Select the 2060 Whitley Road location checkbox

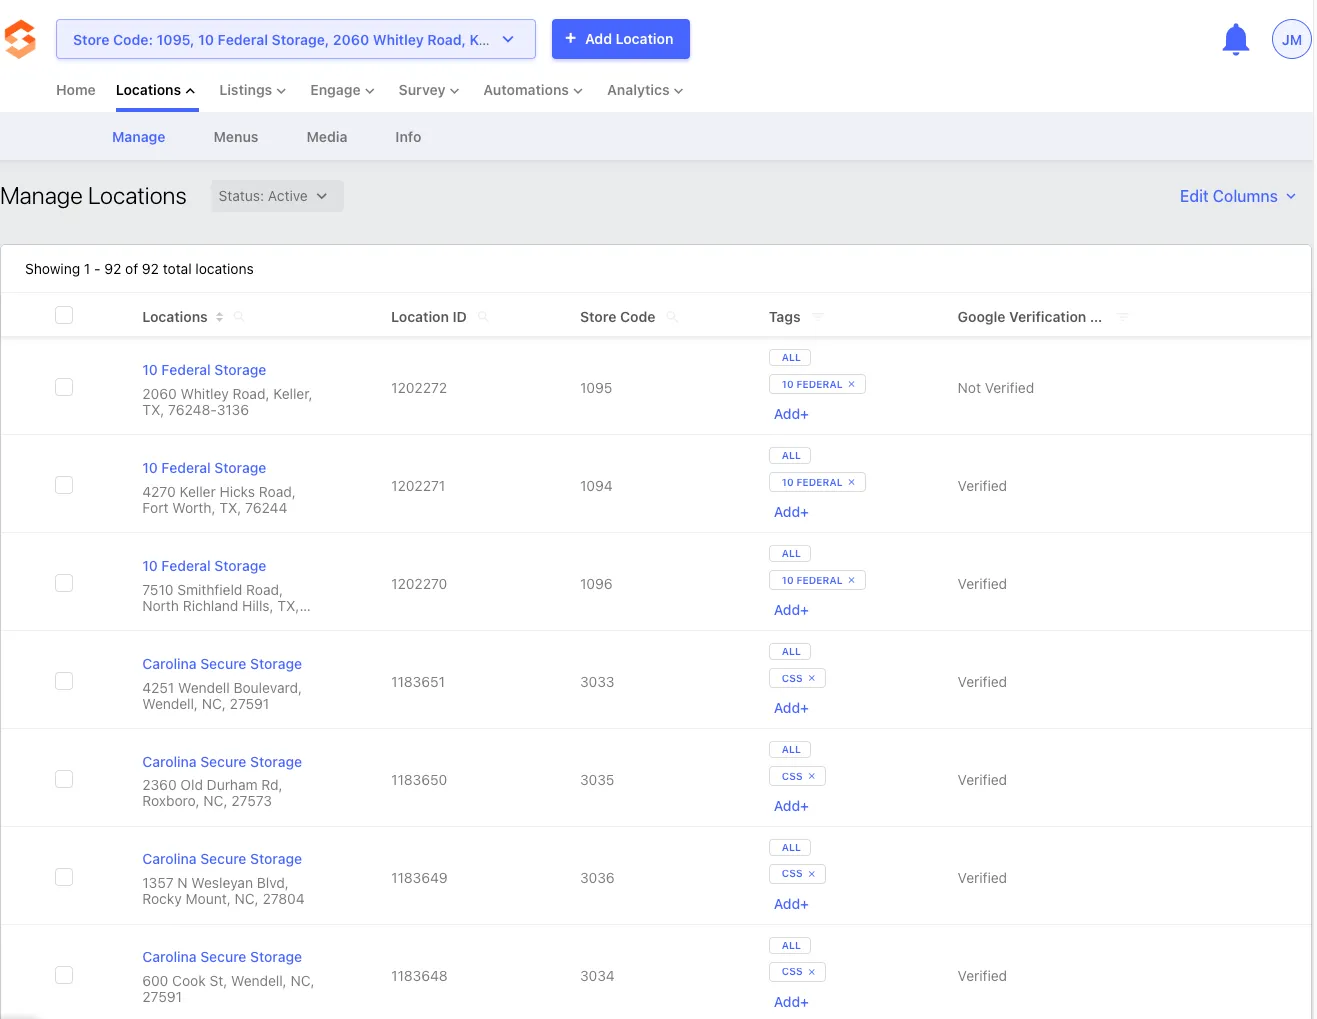point(64,387)
